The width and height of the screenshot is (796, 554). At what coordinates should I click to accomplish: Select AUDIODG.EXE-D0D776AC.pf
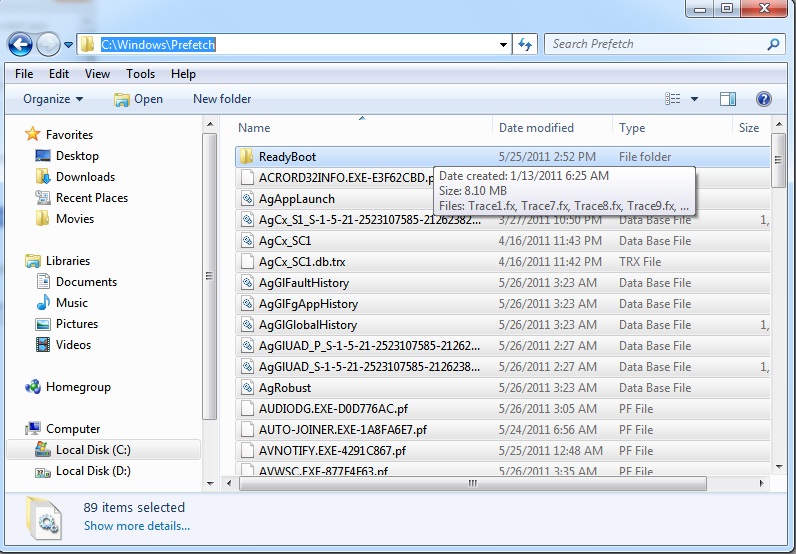click(503, 409)
